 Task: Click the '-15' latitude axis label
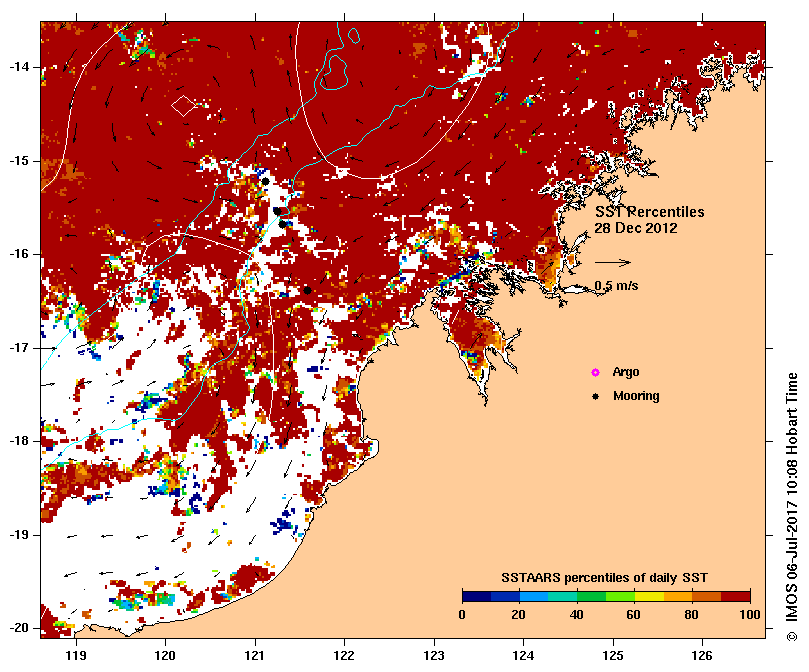[19, 161]
